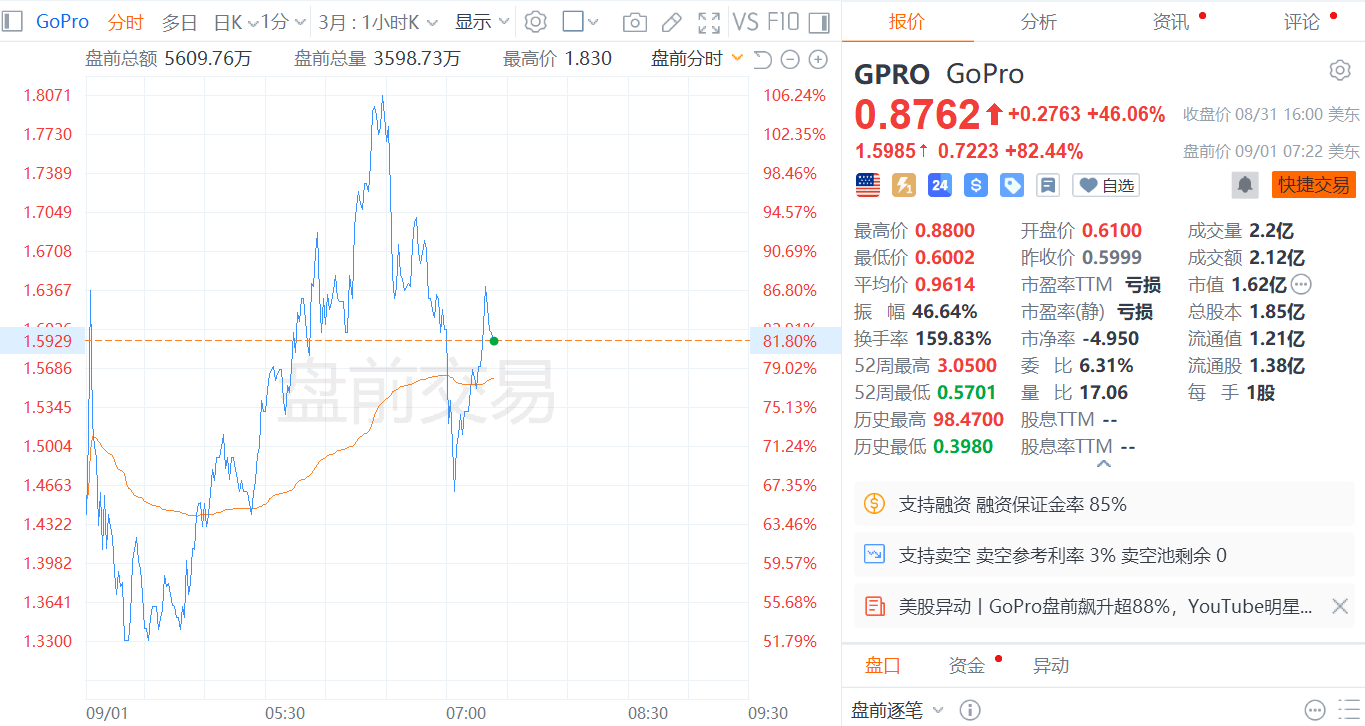Screen dimensions: 1365x726
Task: Open the 美股异动 GoPro news link
Action: click(x=1106, y=606)
